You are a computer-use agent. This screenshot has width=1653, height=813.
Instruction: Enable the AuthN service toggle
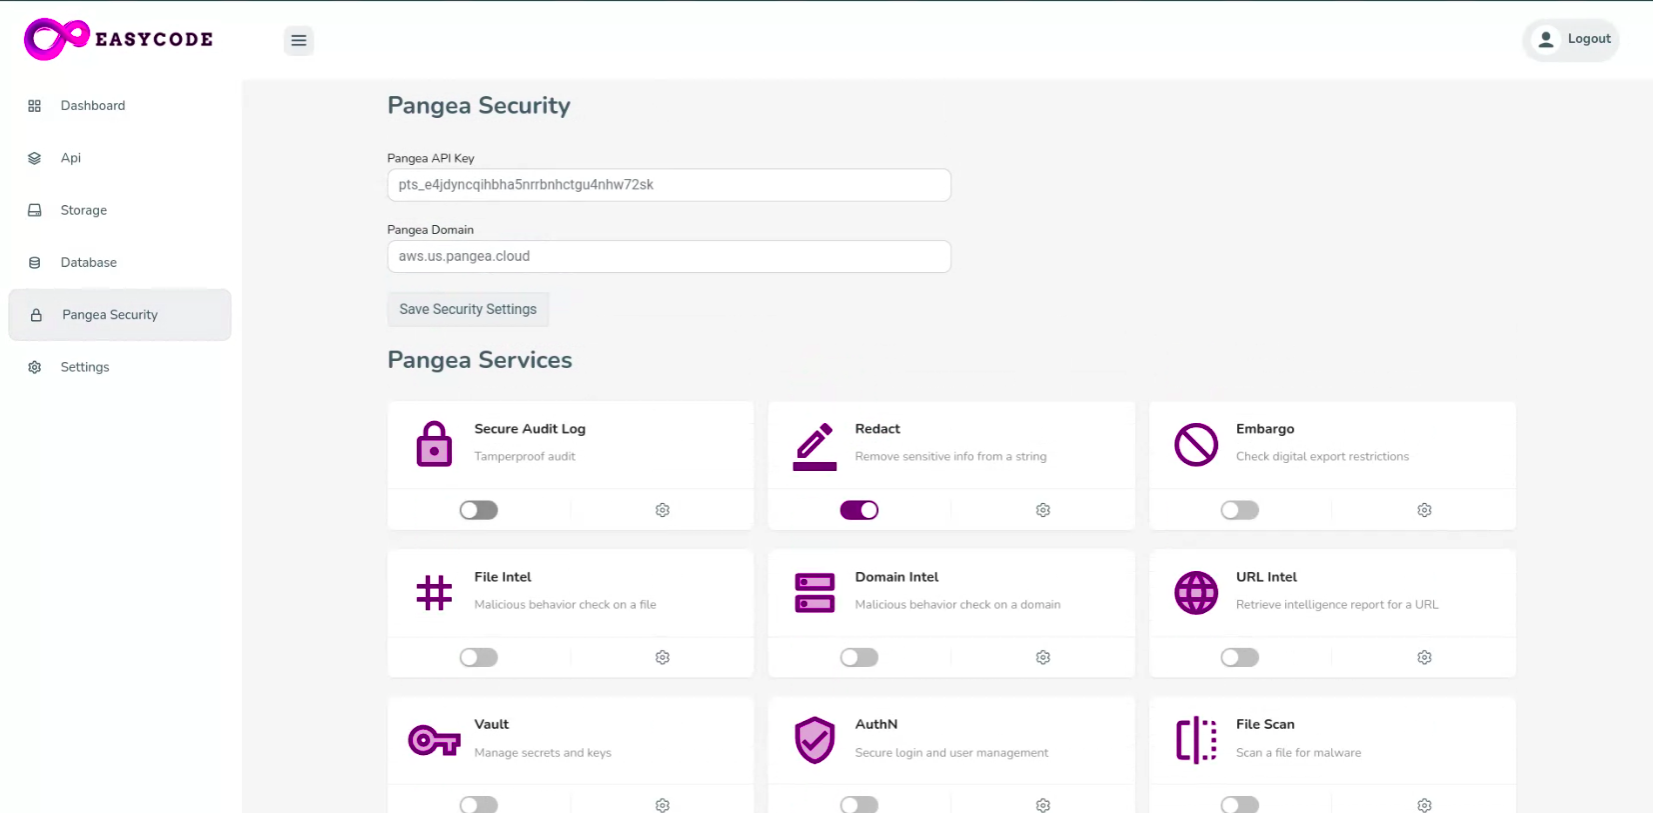pos(859,804)
